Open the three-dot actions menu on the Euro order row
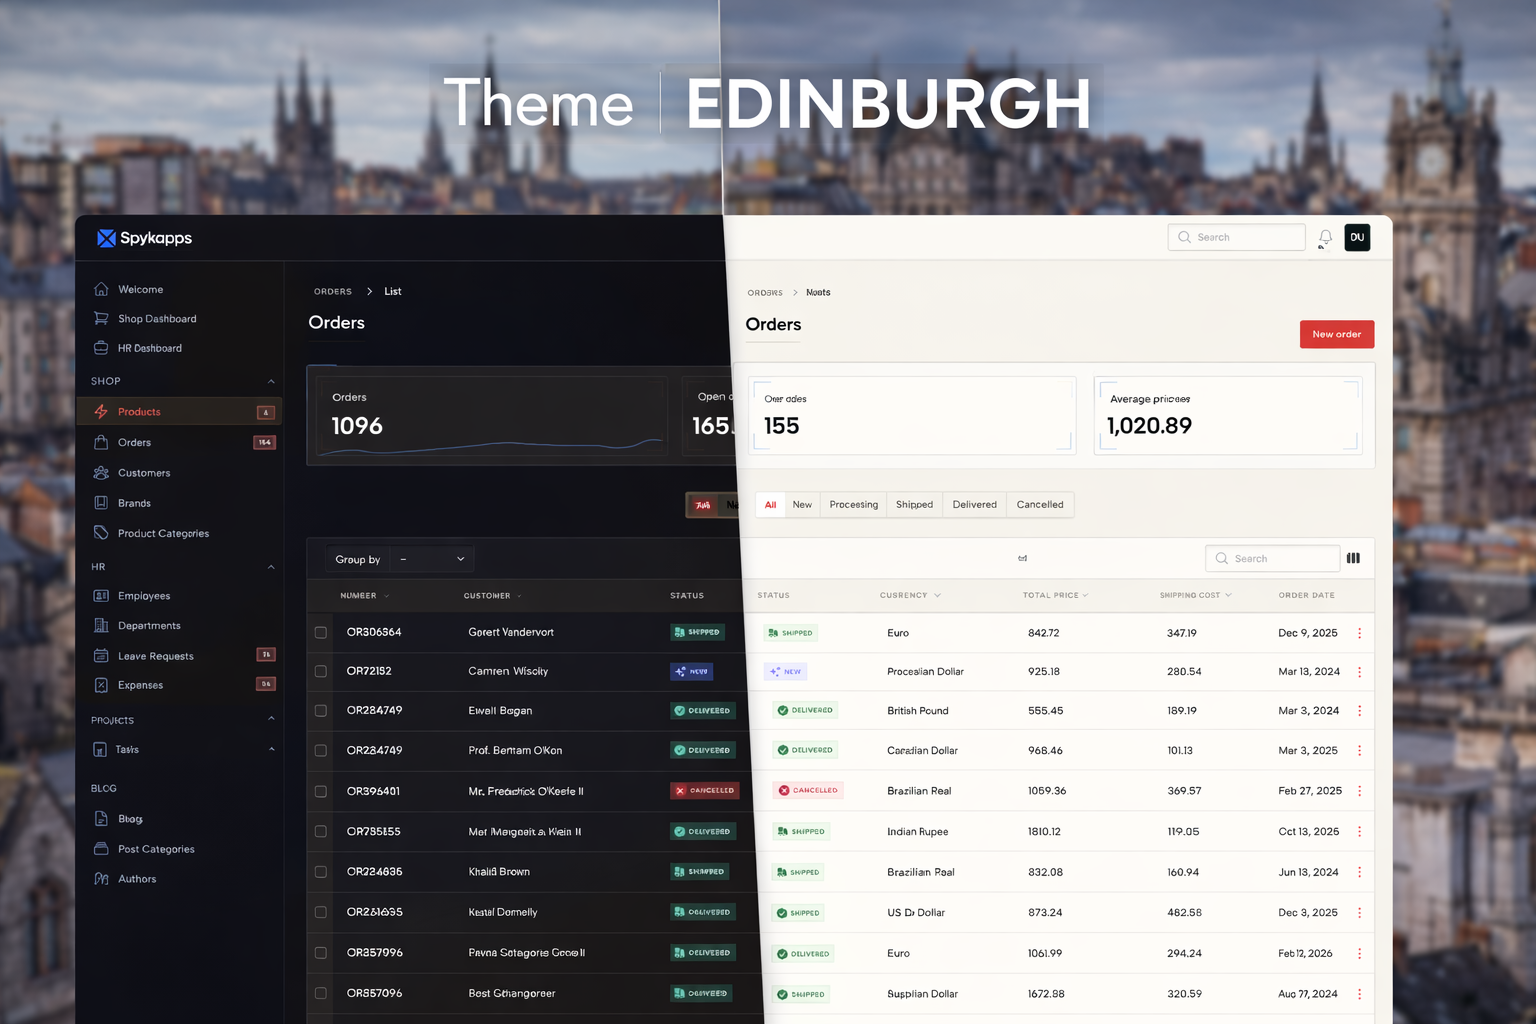 click(1359, 632)
